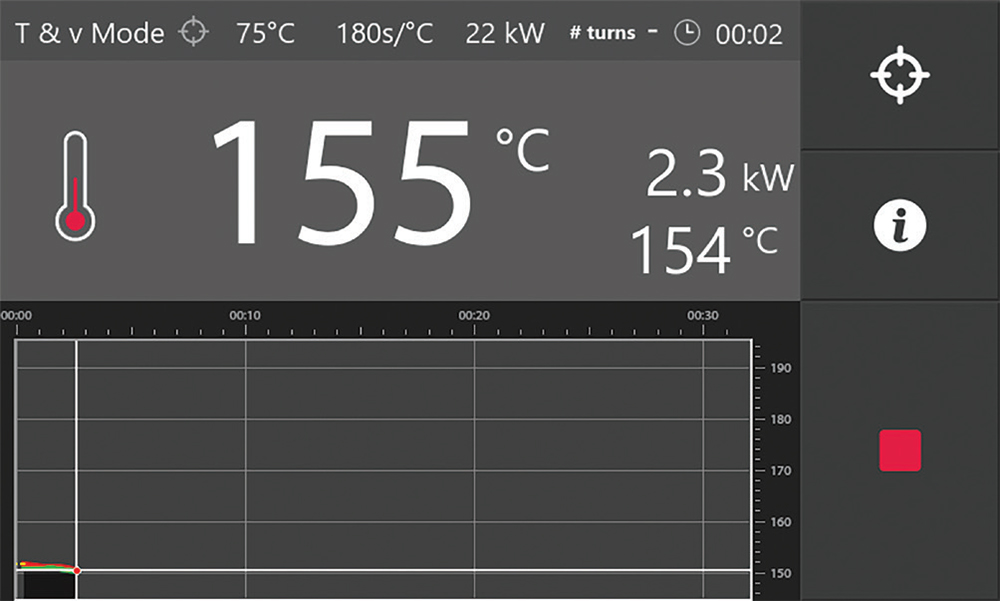Tap the 180s/°C ramp rate setting
1000x601 pixels.
(385, 33)
